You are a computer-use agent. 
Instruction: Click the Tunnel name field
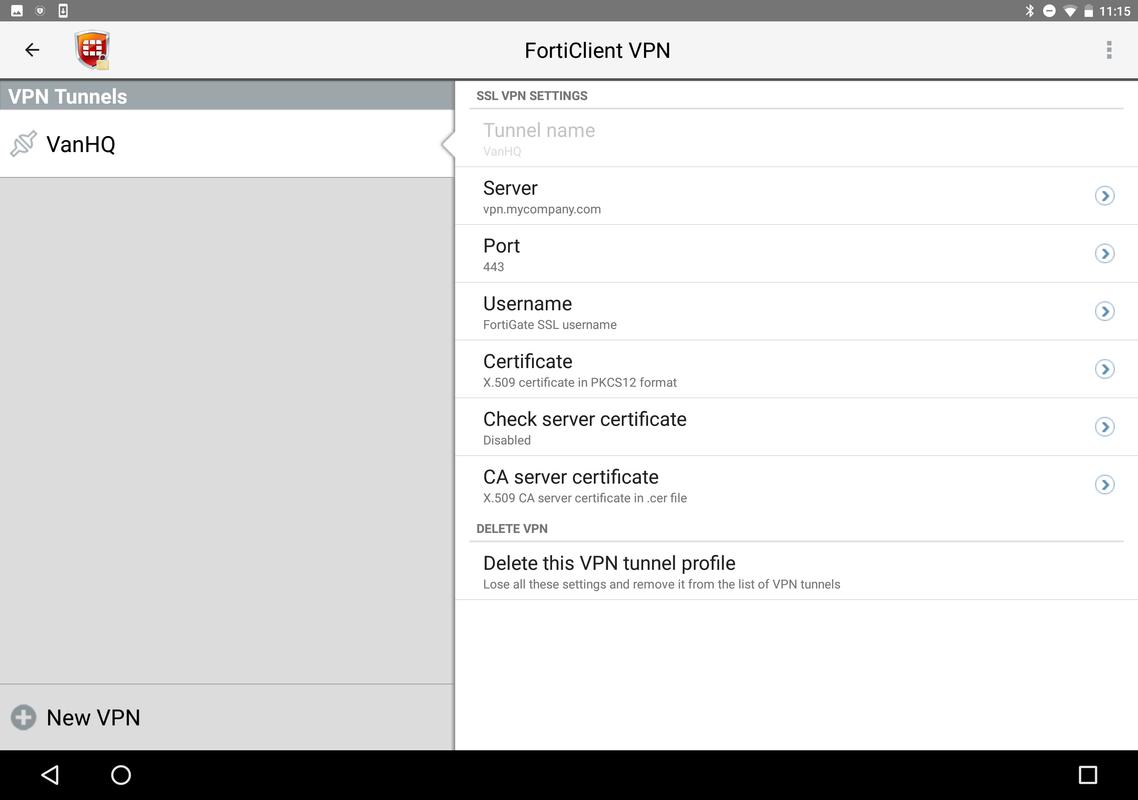796,139
